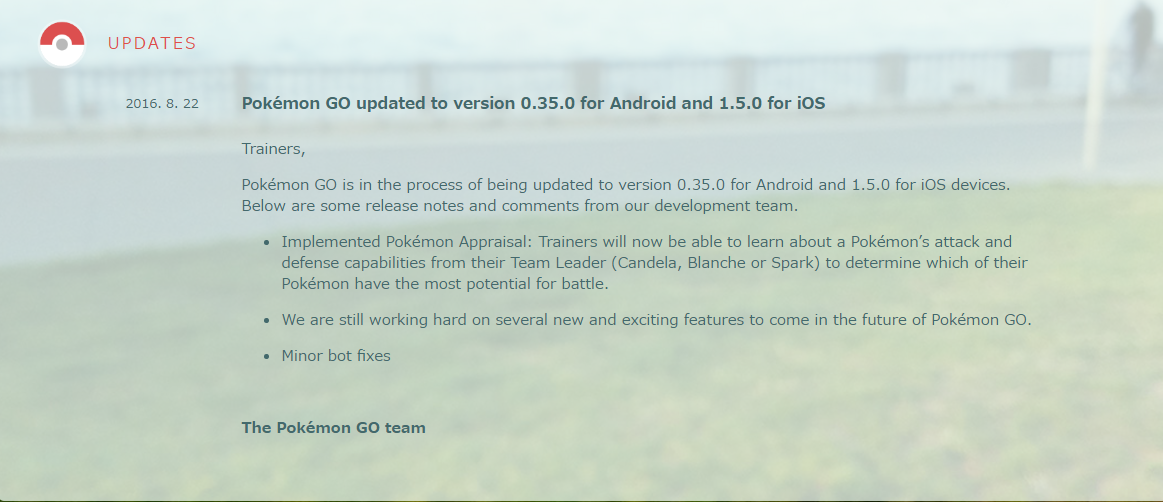Click the bullet dot before "We are still working"
The image size is (1163, 502).
pos(267,321)
